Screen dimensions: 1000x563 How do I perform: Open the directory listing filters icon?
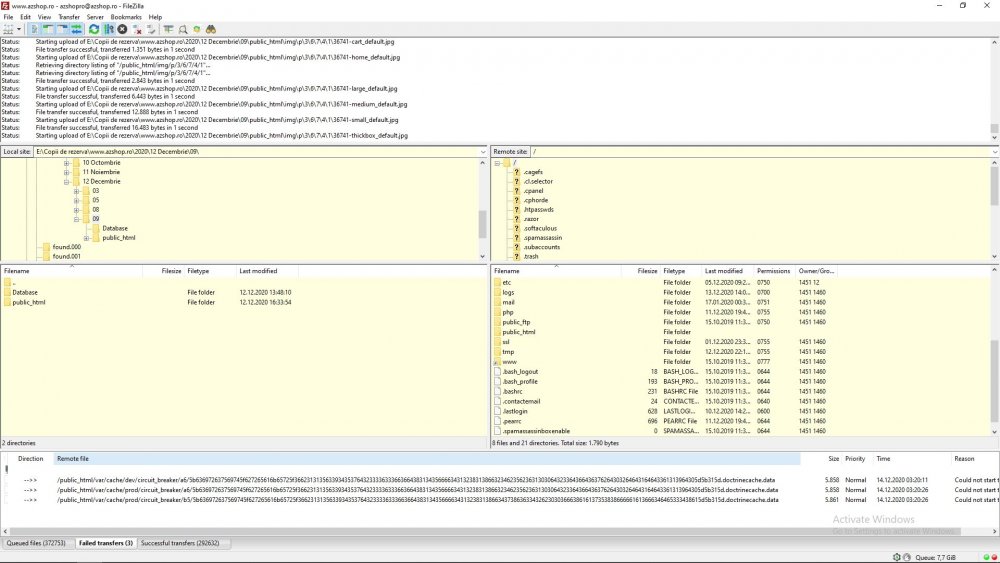[169, 29]
